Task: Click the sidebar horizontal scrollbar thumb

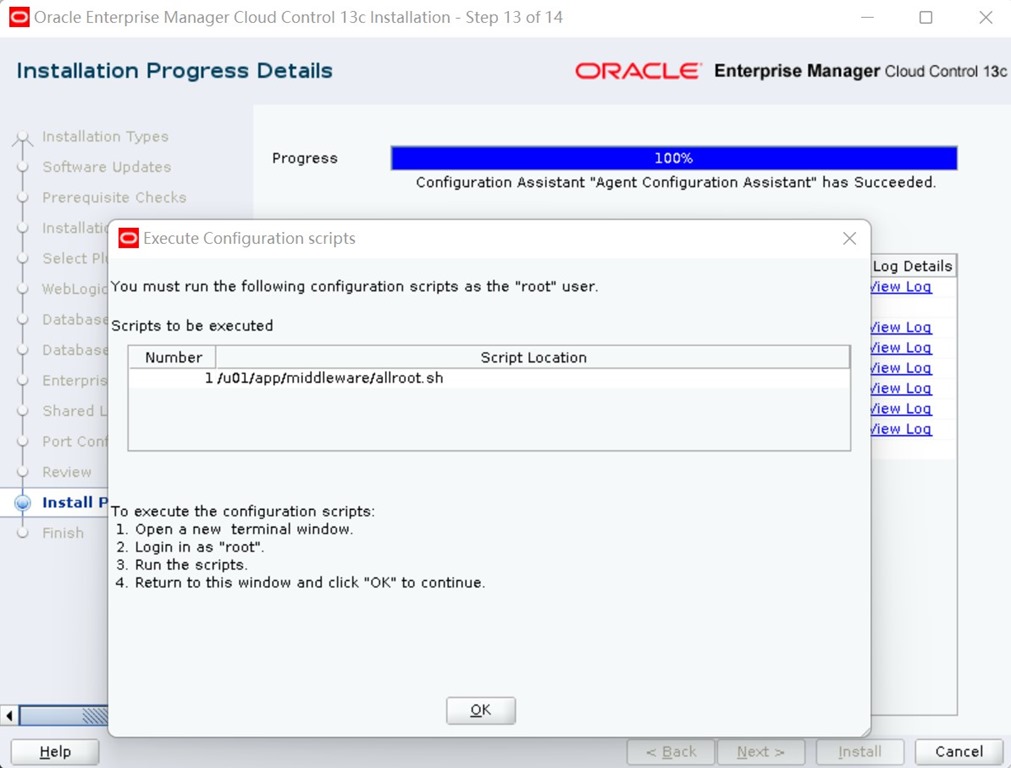Action: click(64, 715)
